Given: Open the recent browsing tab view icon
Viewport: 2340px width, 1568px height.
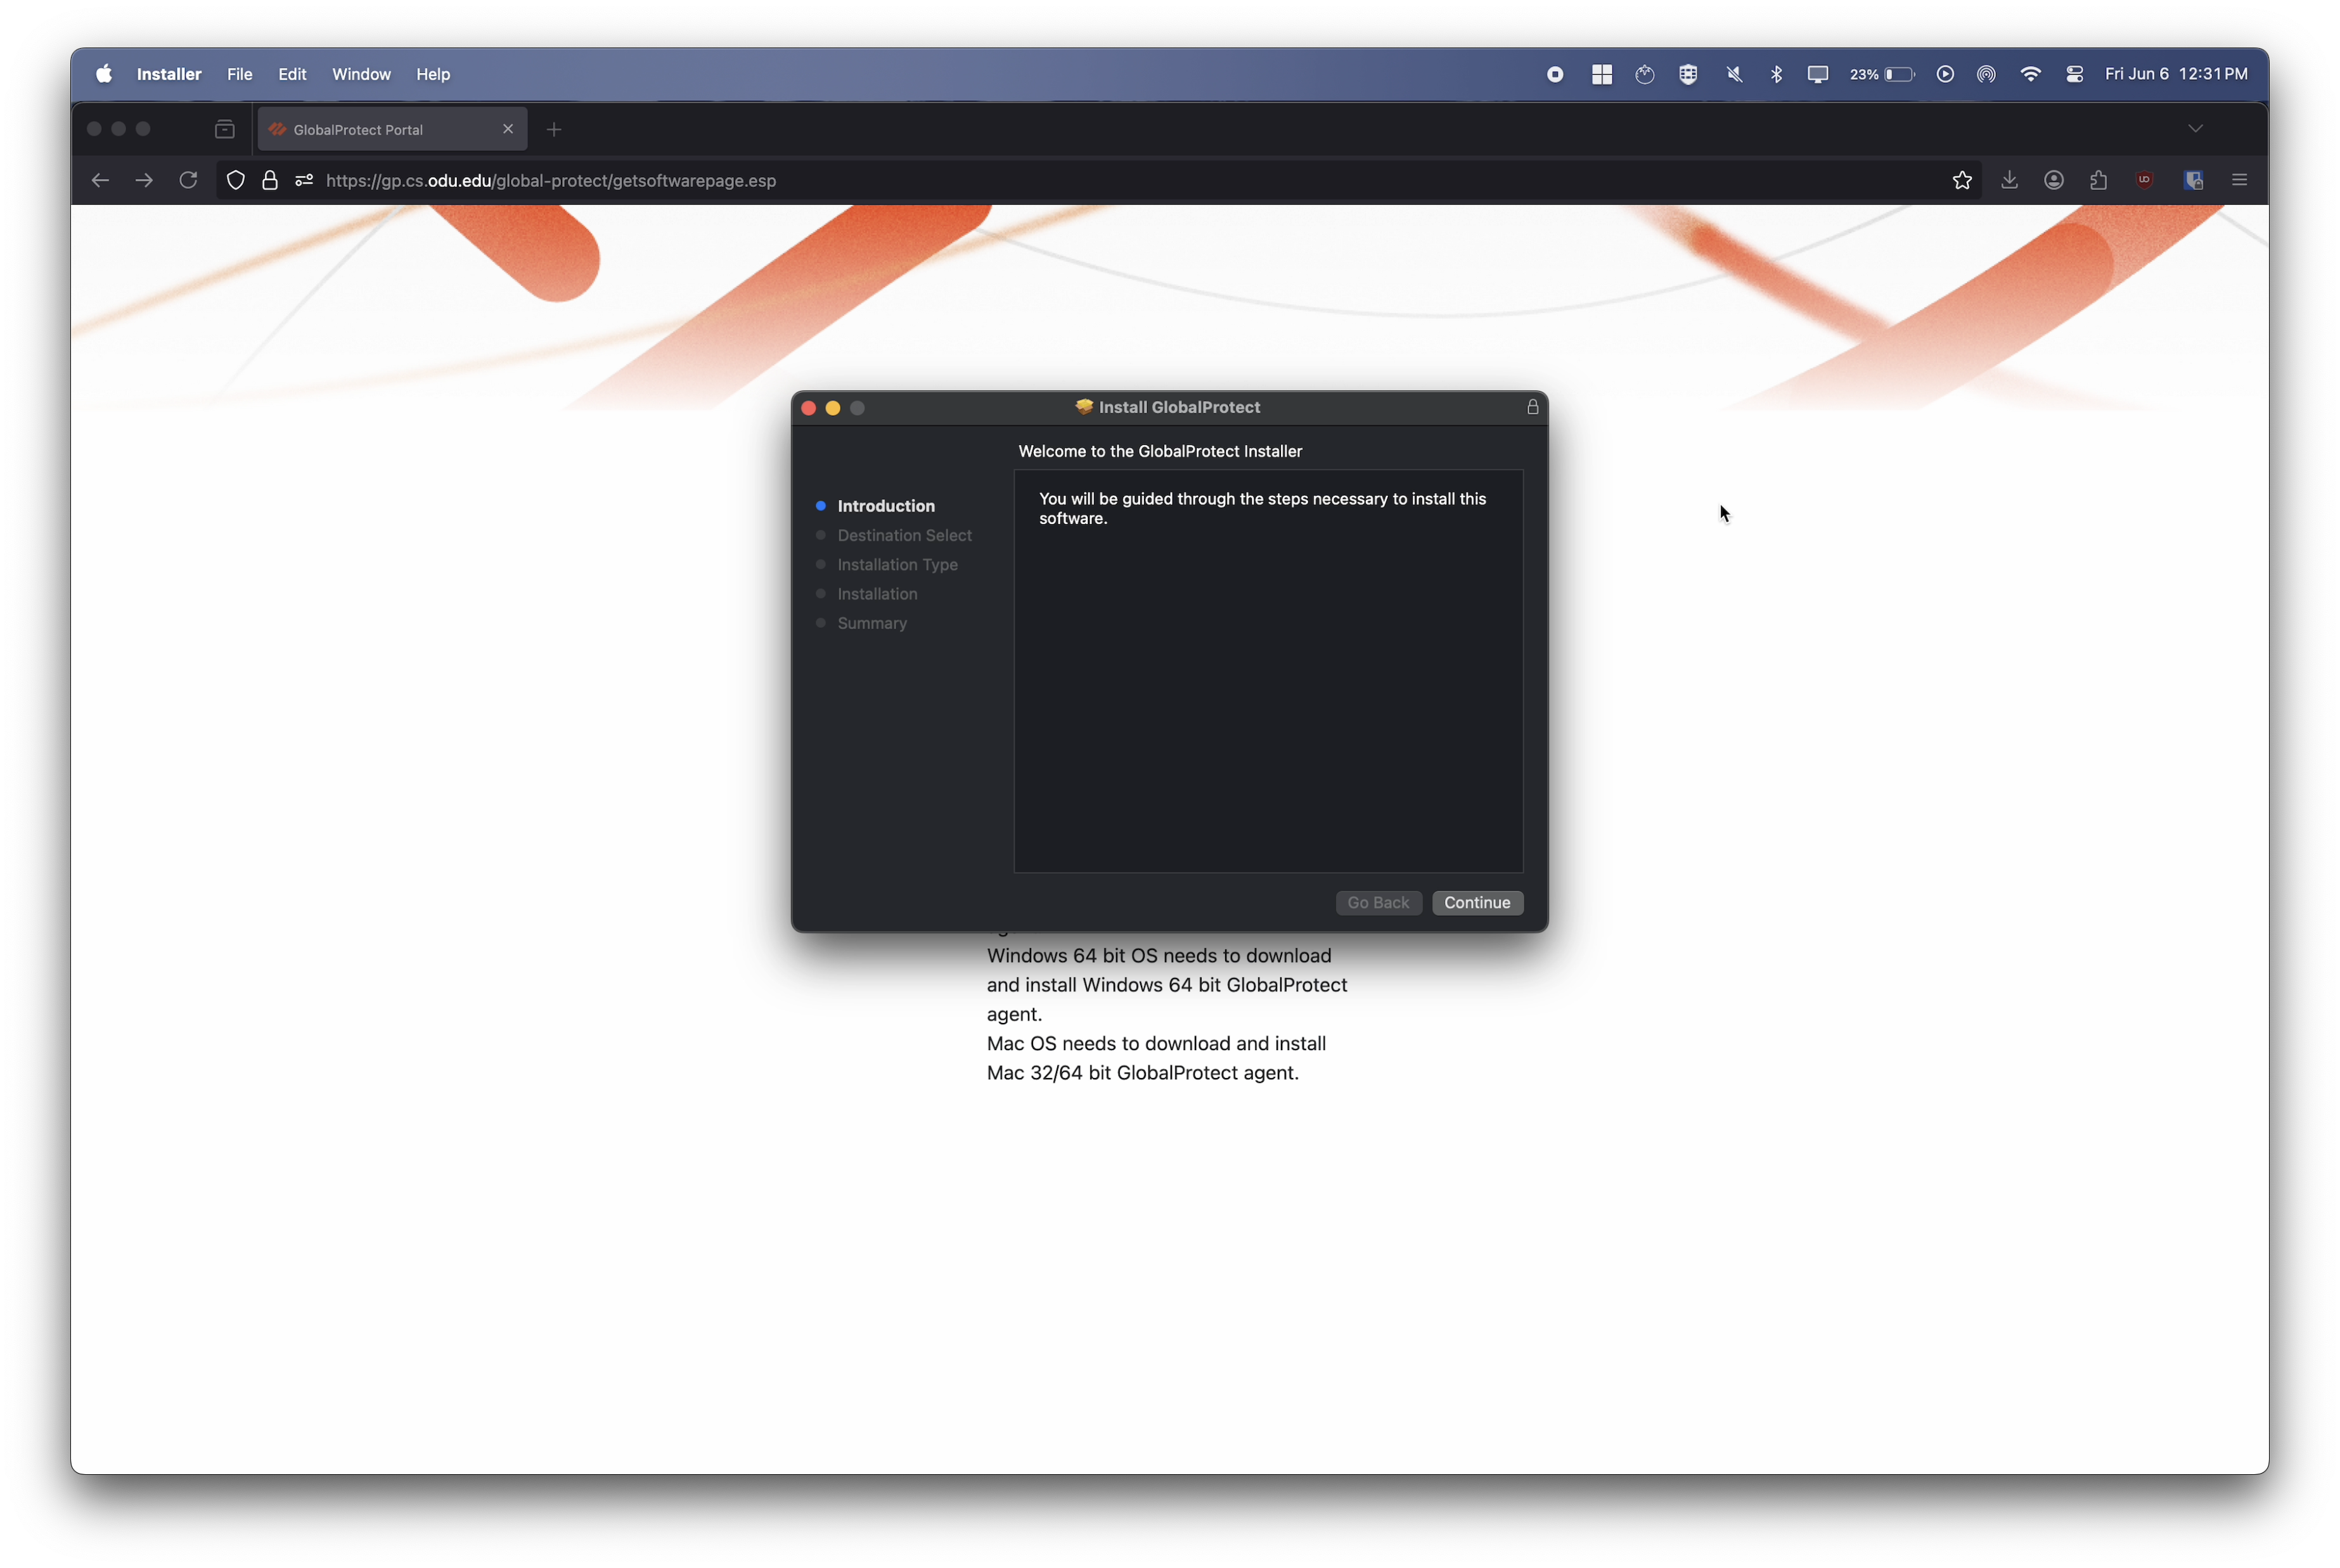Looking at the screenshot, I should click(x=225, y=129).
